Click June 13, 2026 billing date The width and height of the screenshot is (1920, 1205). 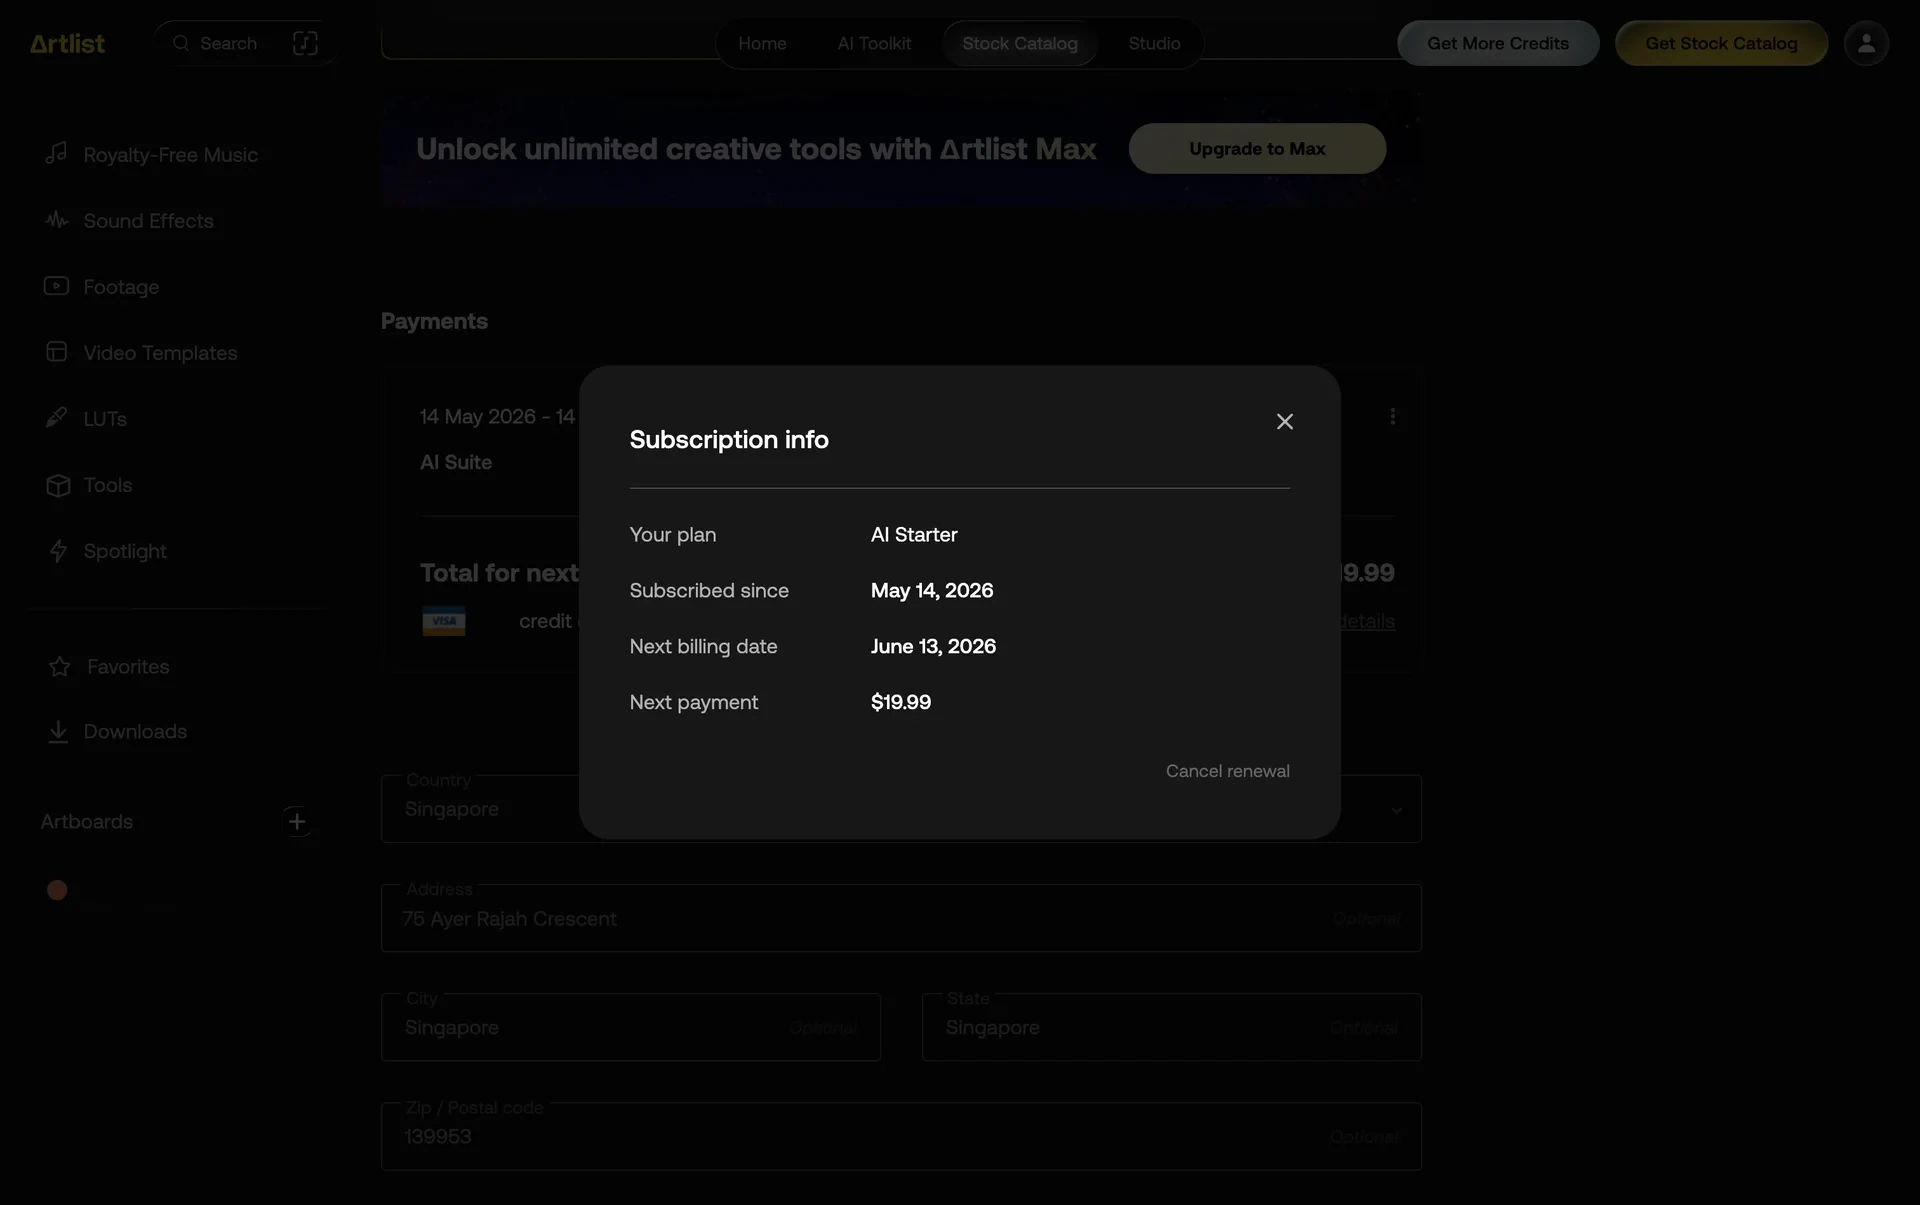(933, 647)
